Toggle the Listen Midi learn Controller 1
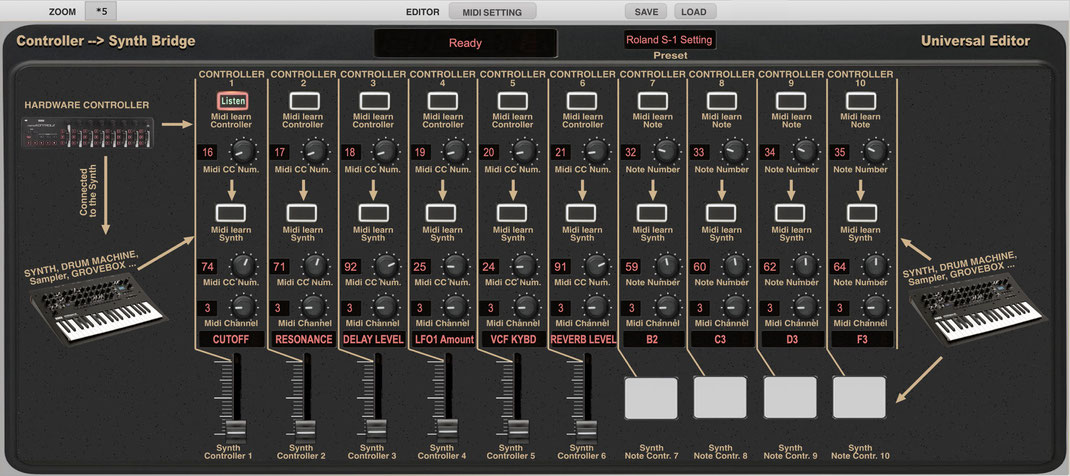 [x=233, y=102]
